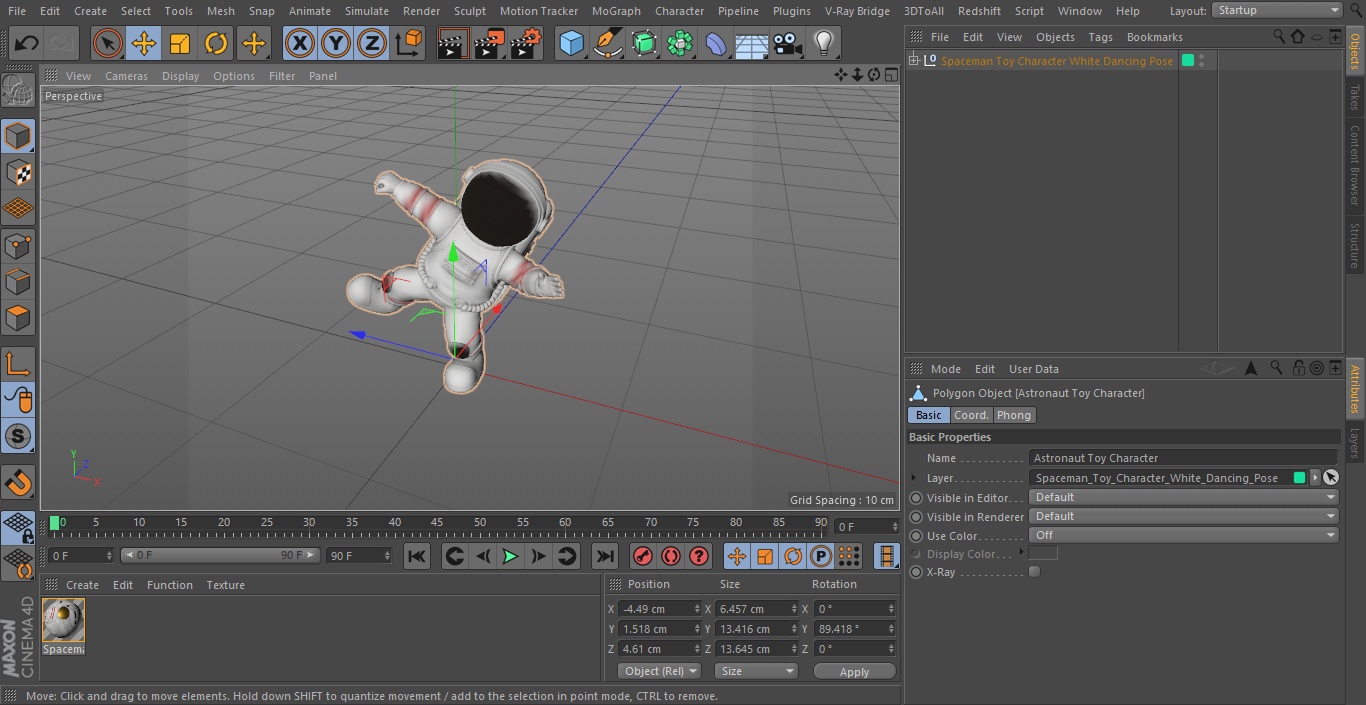Toggle Parameter keyframe button

[x=821, y=556]
